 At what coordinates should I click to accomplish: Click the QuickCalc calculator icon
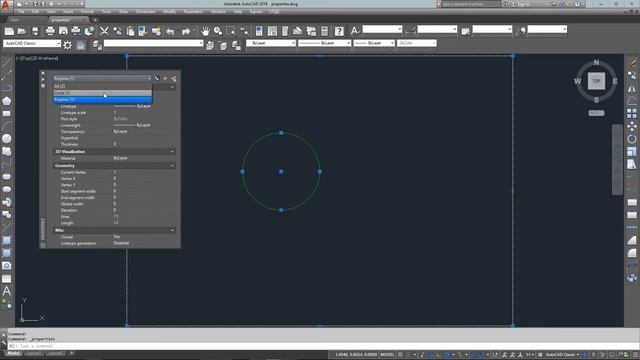tap(324, 31)
